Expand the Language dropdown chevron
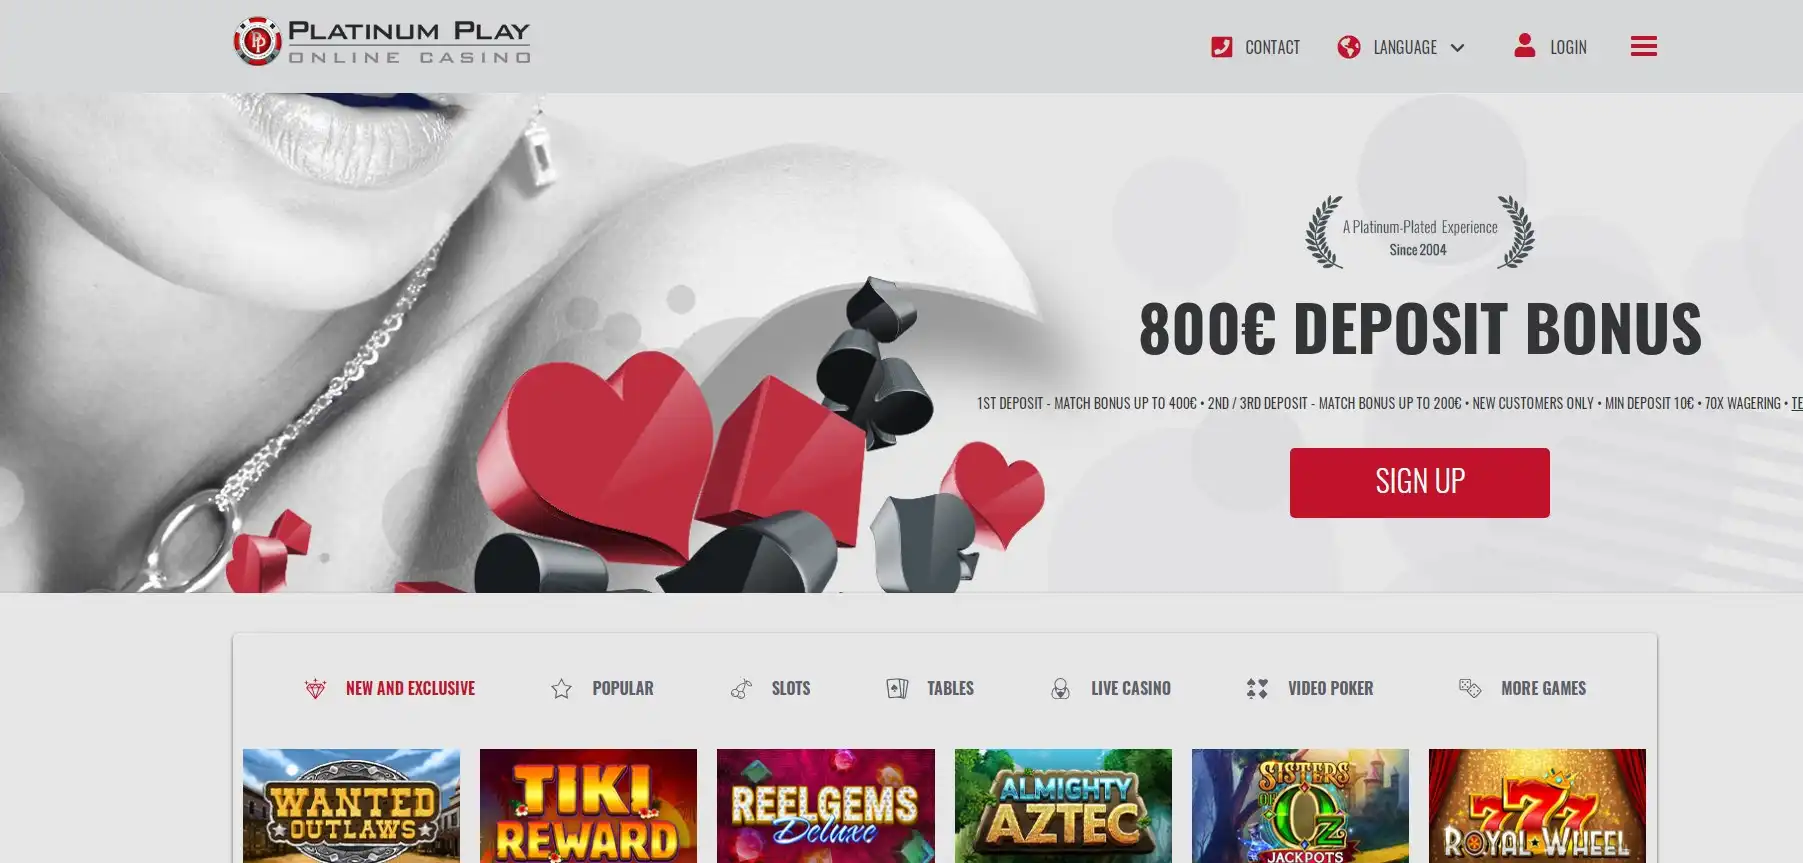This screenshot has height=863, width=1803. [1457, 48]
